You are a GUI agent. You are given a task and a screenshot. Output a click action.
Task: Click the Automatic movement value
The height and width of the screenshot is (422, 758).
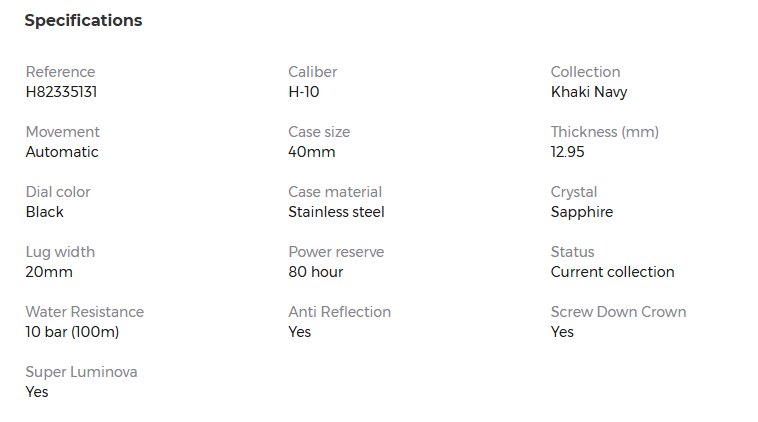[x=62, y=152]
